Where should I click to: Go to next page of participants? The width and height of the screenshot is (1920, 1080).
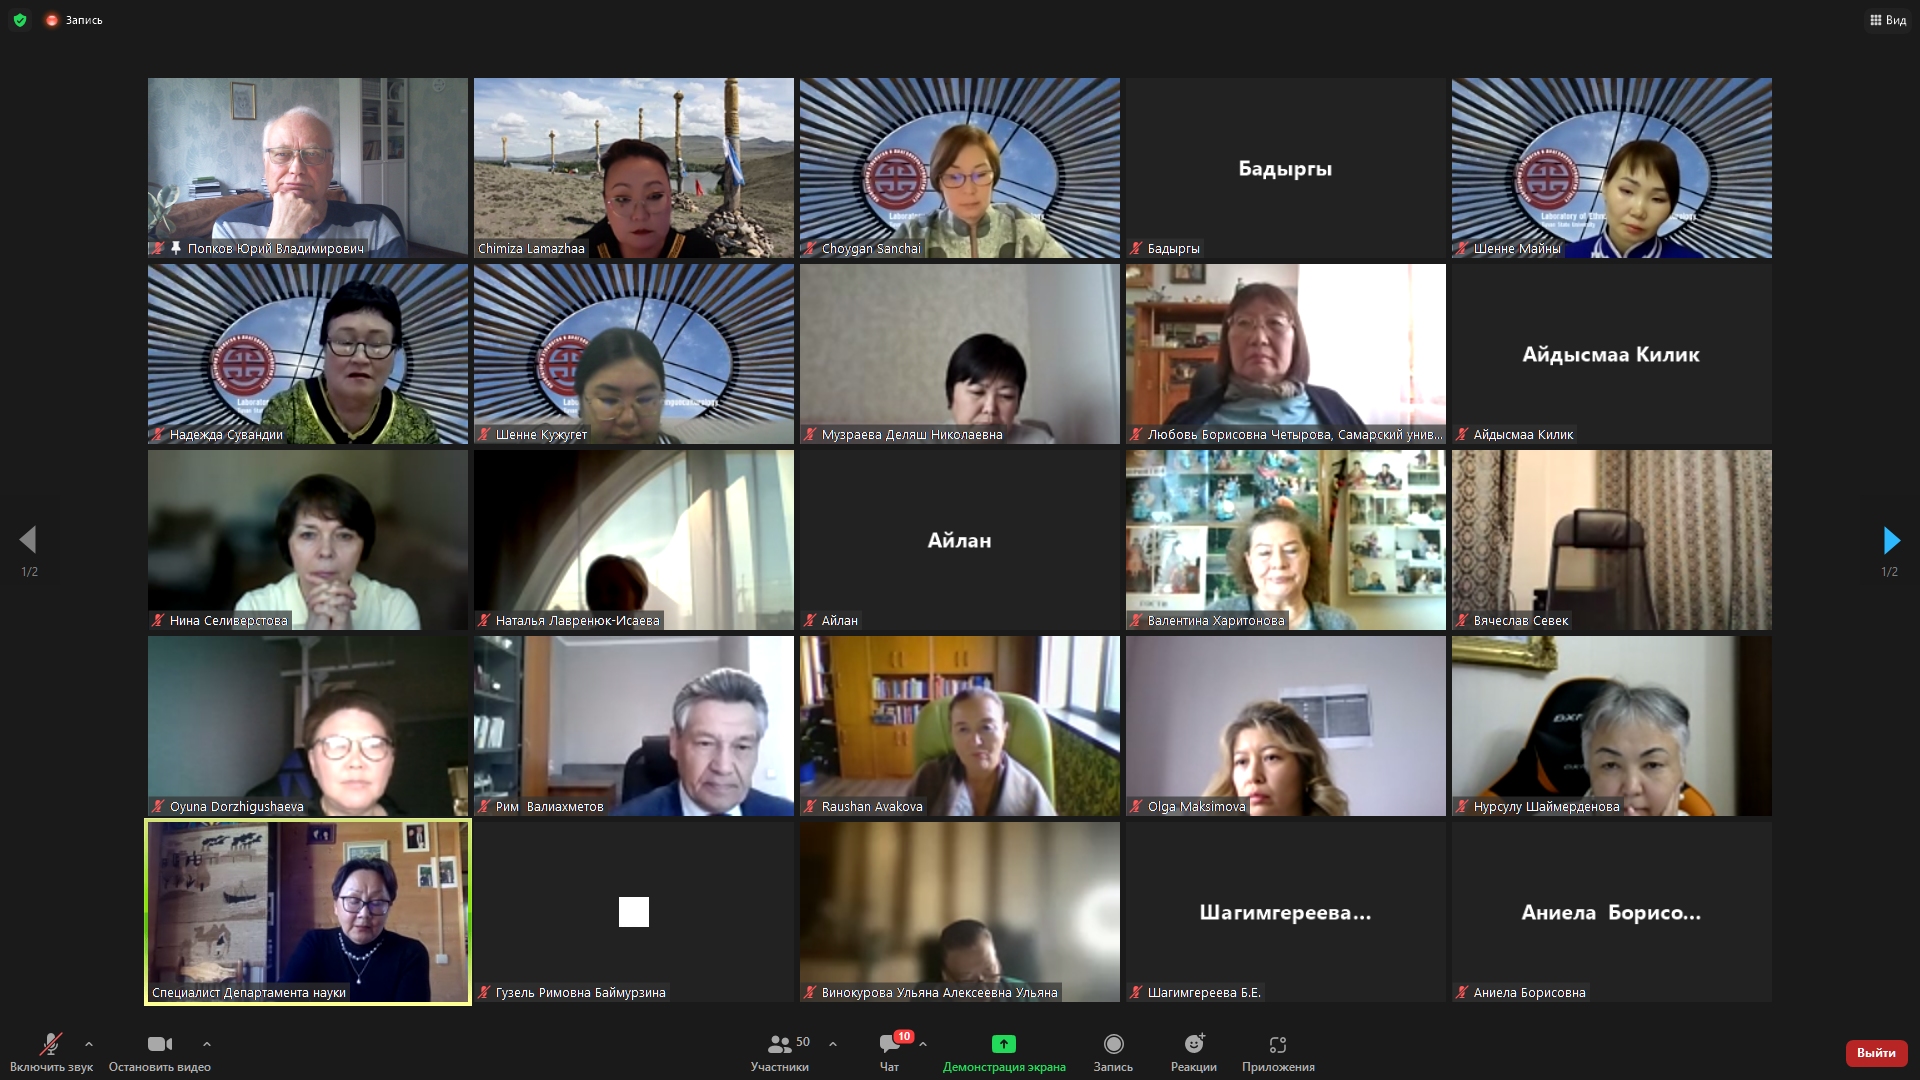[1890, 541]
